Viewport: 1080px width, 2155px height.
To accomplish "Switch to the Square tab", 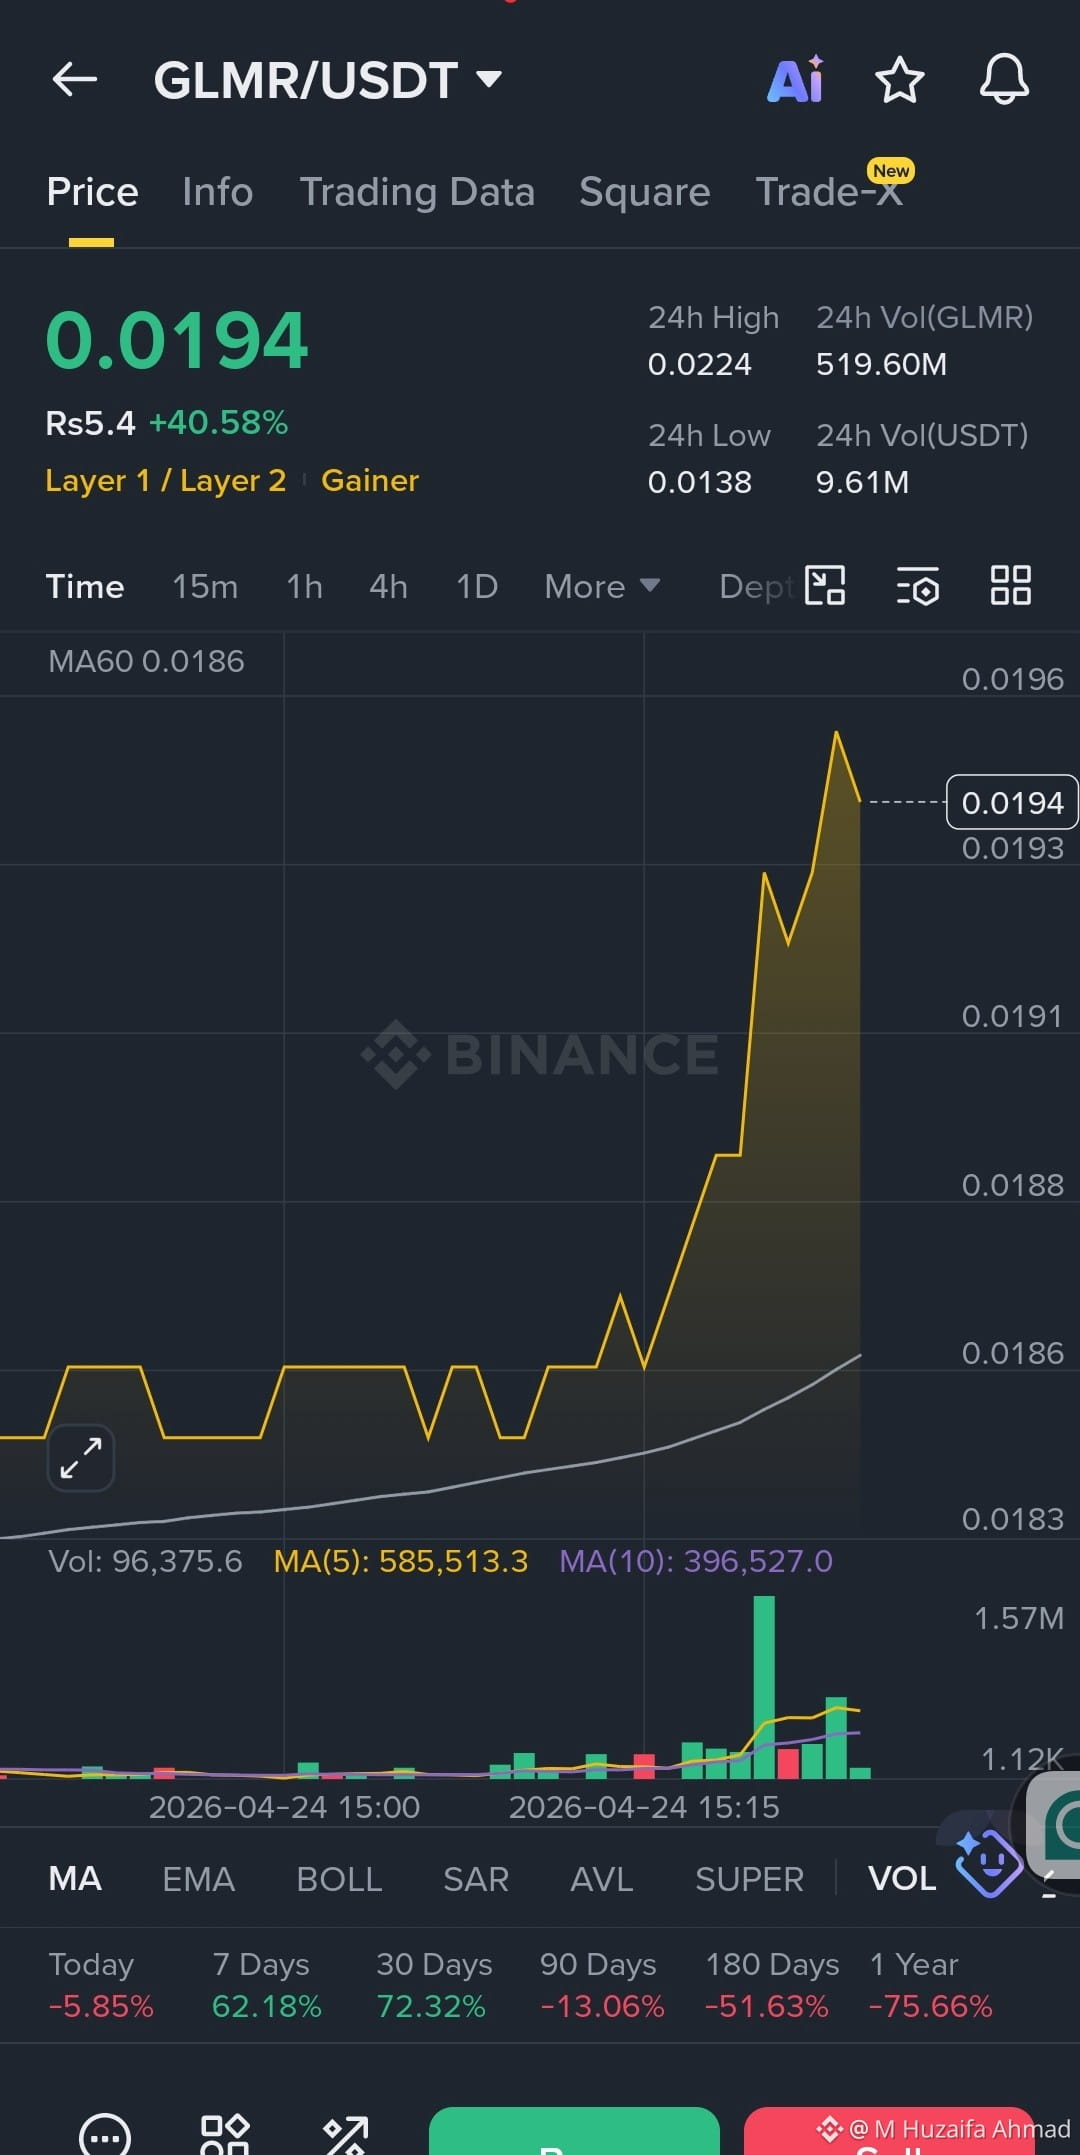I will coord(645,192).
